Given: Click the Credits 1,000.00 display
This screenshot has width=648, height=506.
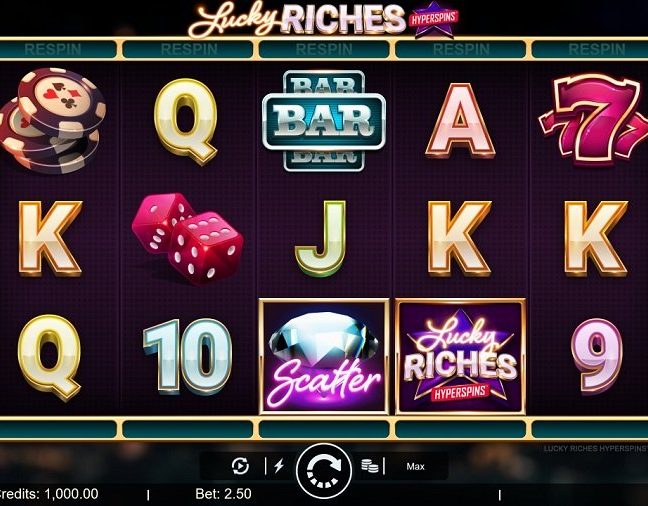Looking at the screenshot, I should [x=48, y=494].
